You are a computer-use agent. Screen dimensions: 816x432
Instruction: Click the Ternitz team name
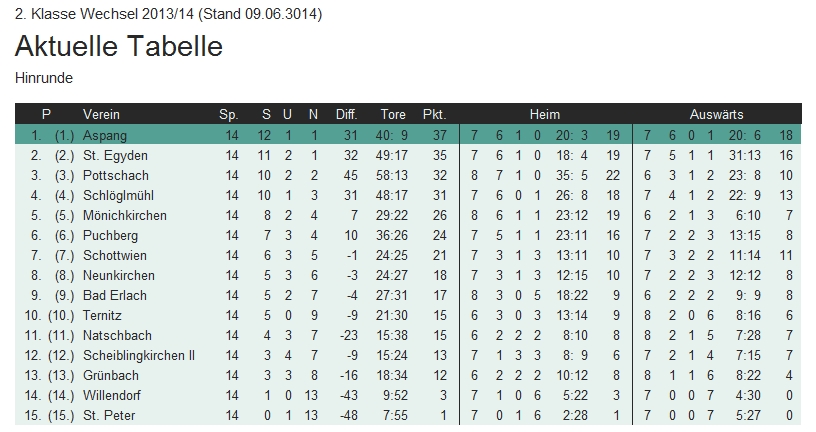coord(103,315)
